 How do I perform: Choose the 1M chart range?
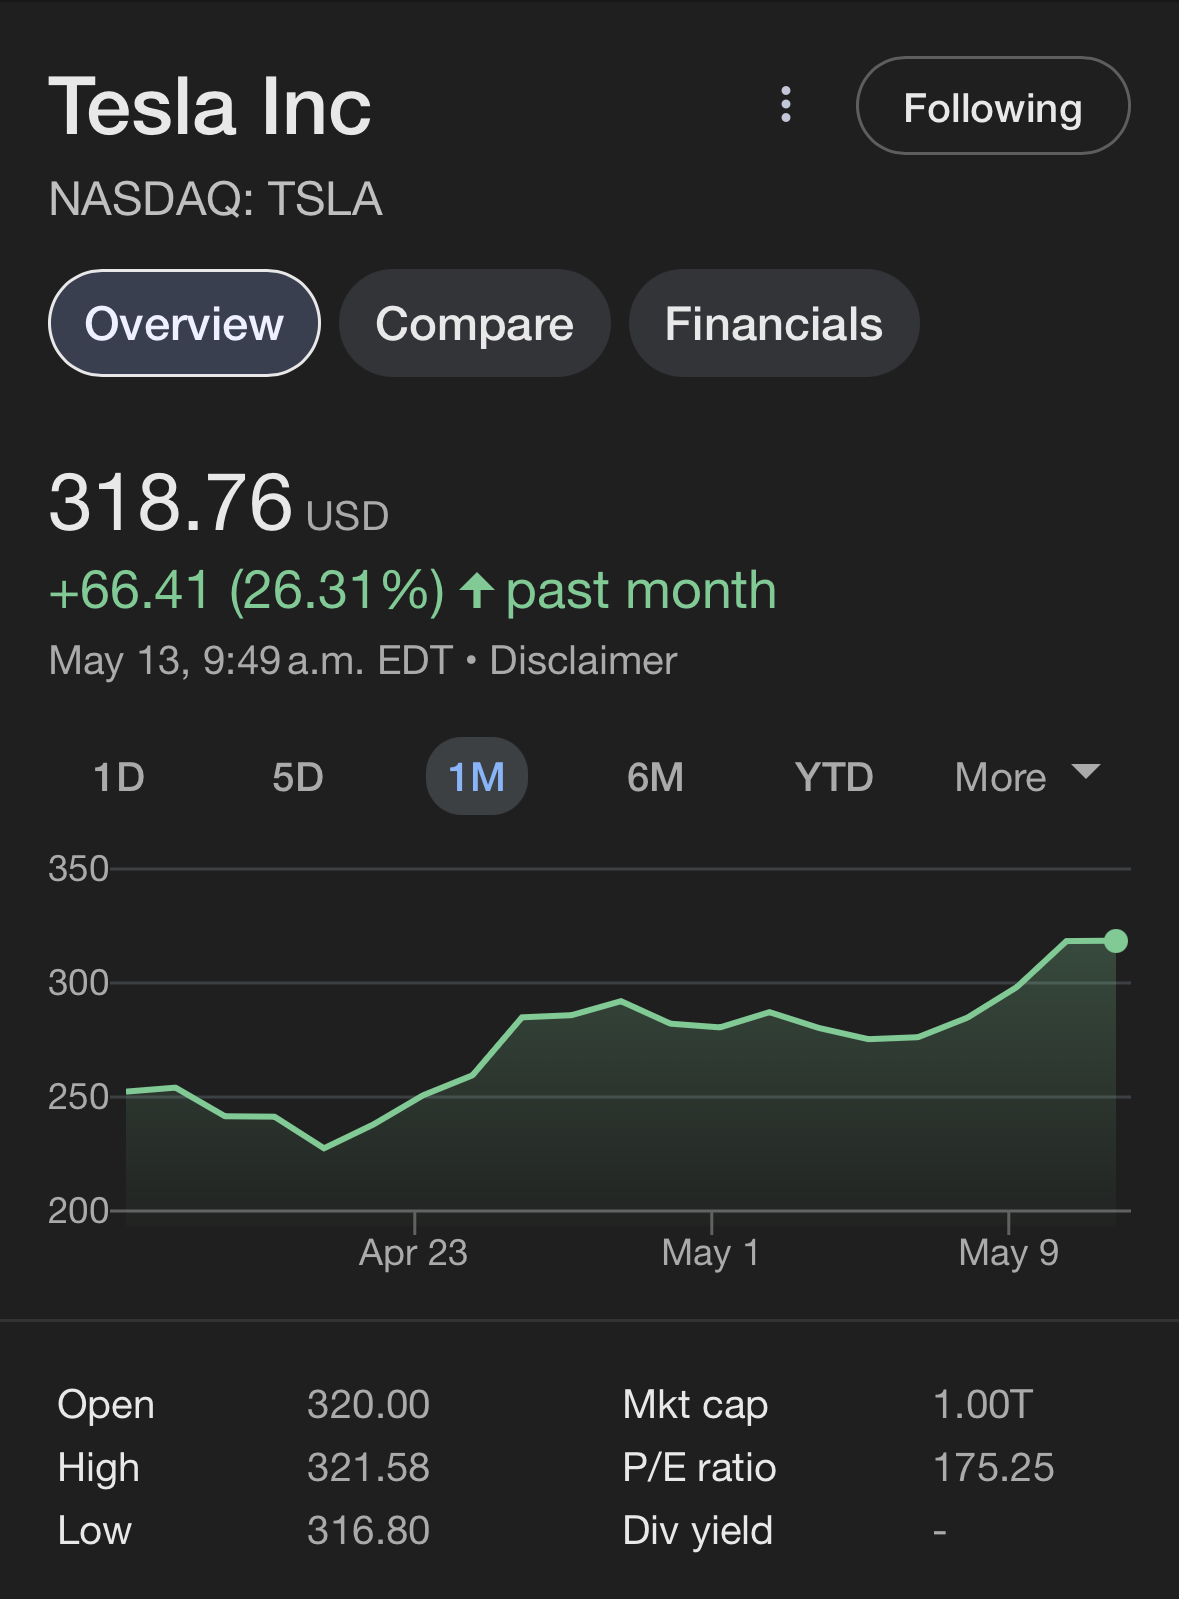(x=477, y=777)
